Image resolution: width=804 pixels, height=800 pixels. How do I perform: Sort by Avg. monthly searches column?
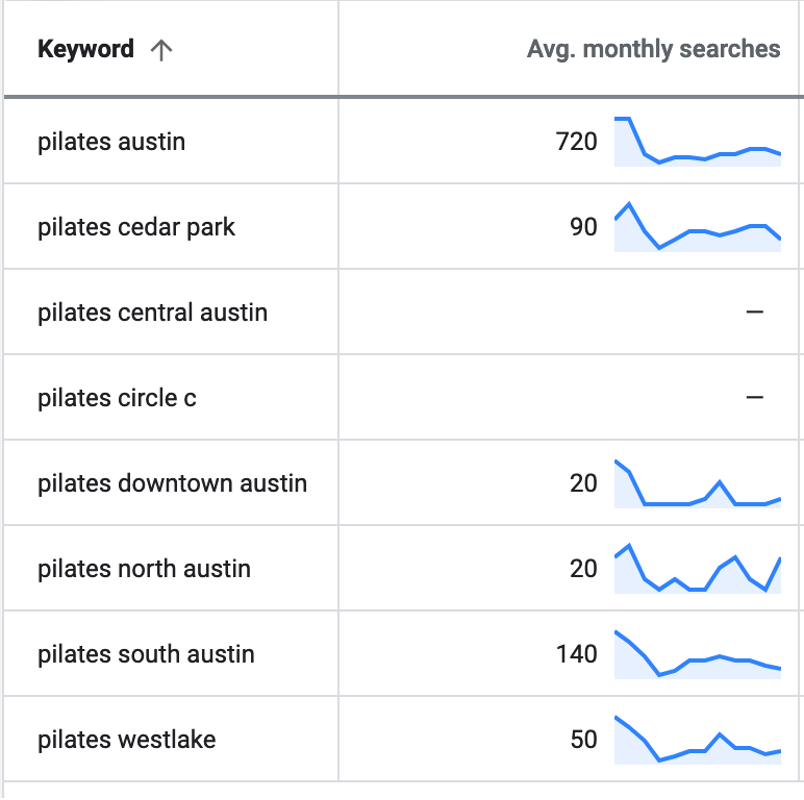653,48
